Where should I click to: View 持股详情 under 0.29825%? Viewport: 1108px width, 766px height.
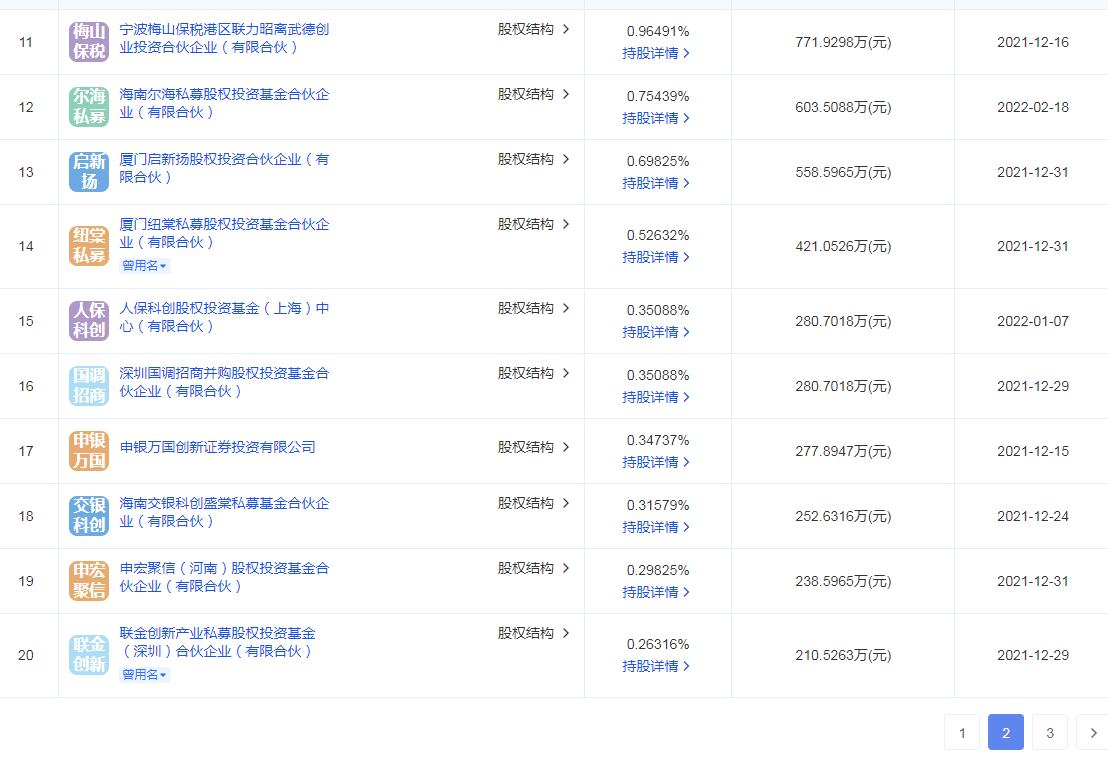(x=656, y=592)
